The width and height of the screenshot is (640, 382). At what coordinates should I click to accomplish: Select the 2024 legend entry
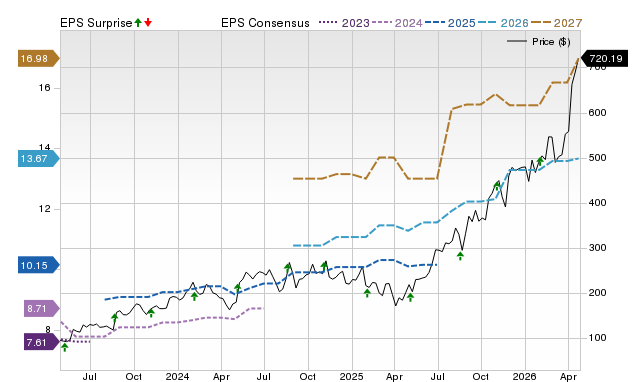tap(397, 23)
